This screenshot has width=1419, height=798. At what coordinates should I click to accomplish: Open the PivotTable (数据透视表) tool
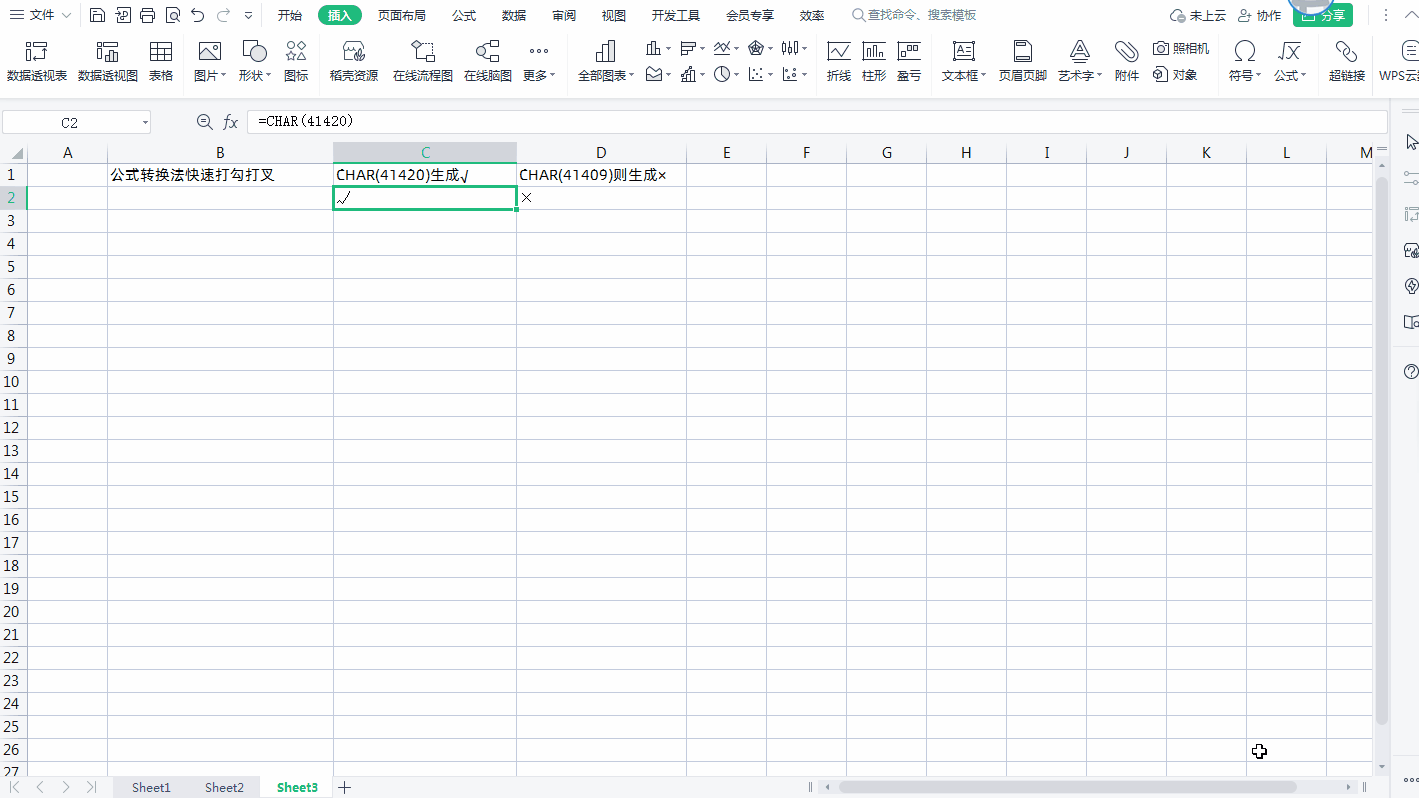tap(37, 61)
